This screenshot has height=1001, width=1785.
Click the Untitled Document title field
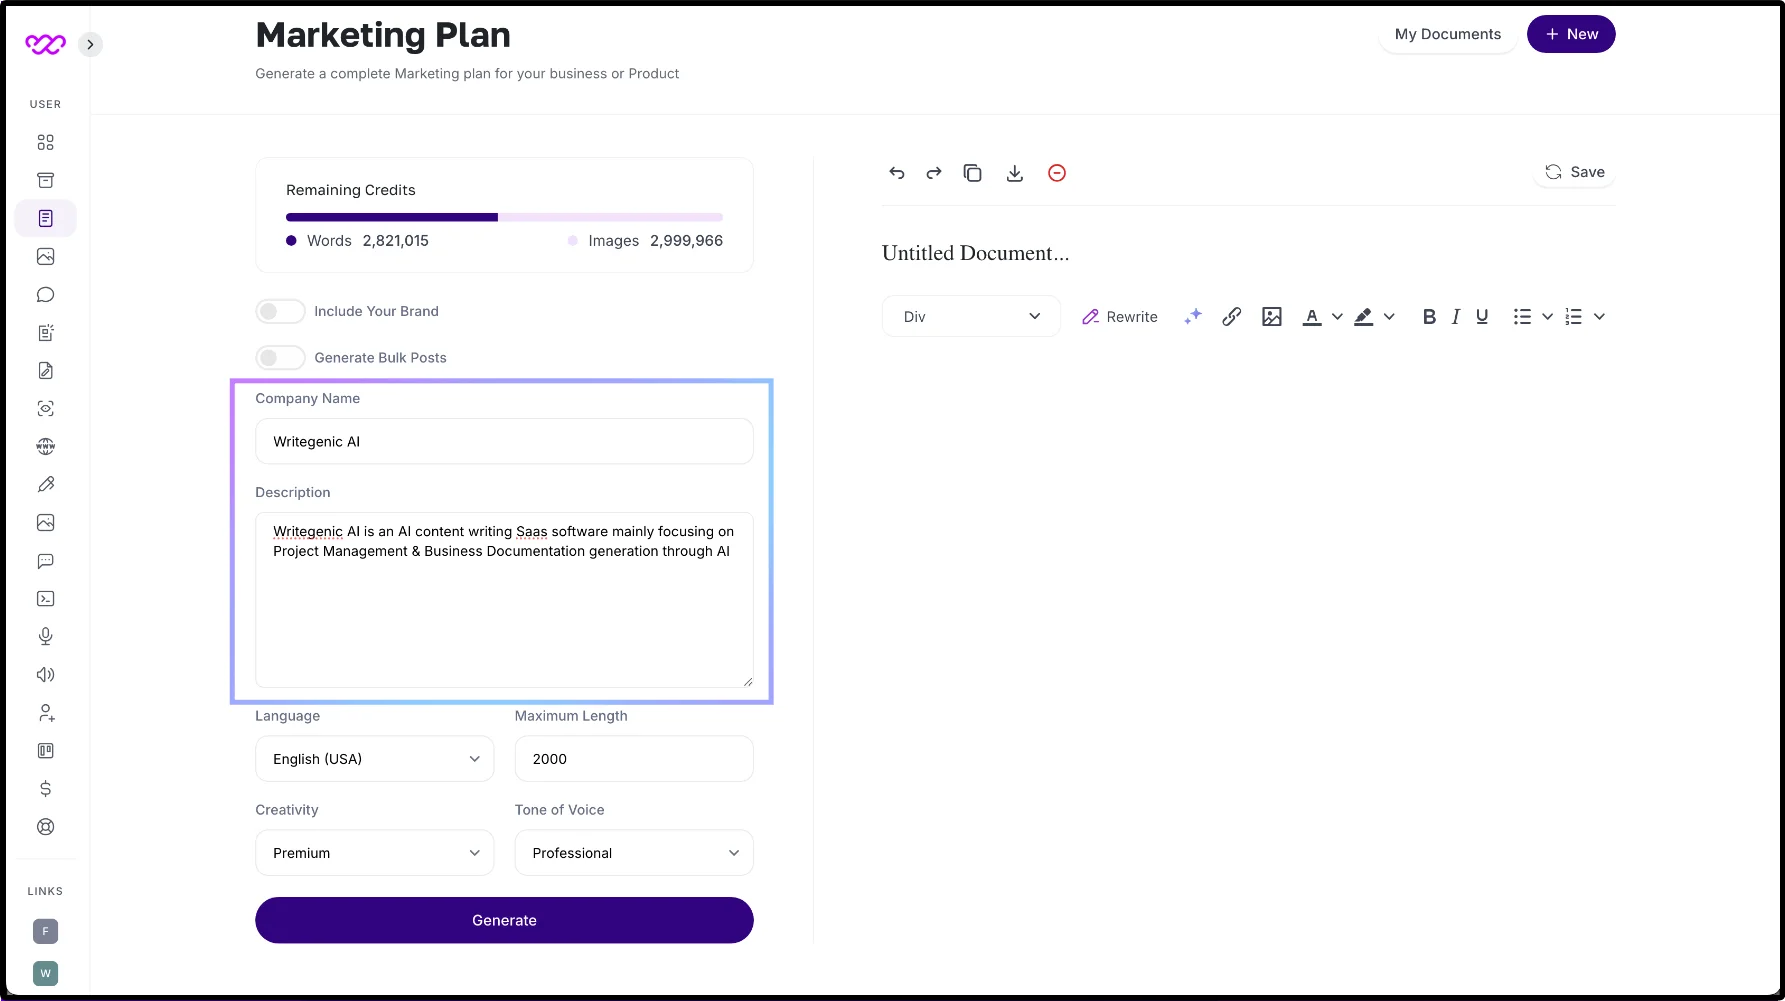click(x=975, y=253)
